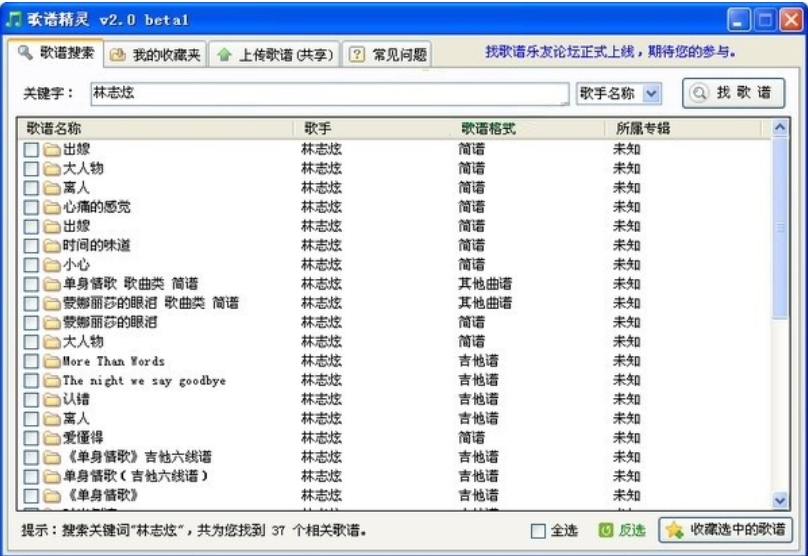Click the 反选 invert selection link
This screenshot has height=556, width=808.
coord(632,530)
